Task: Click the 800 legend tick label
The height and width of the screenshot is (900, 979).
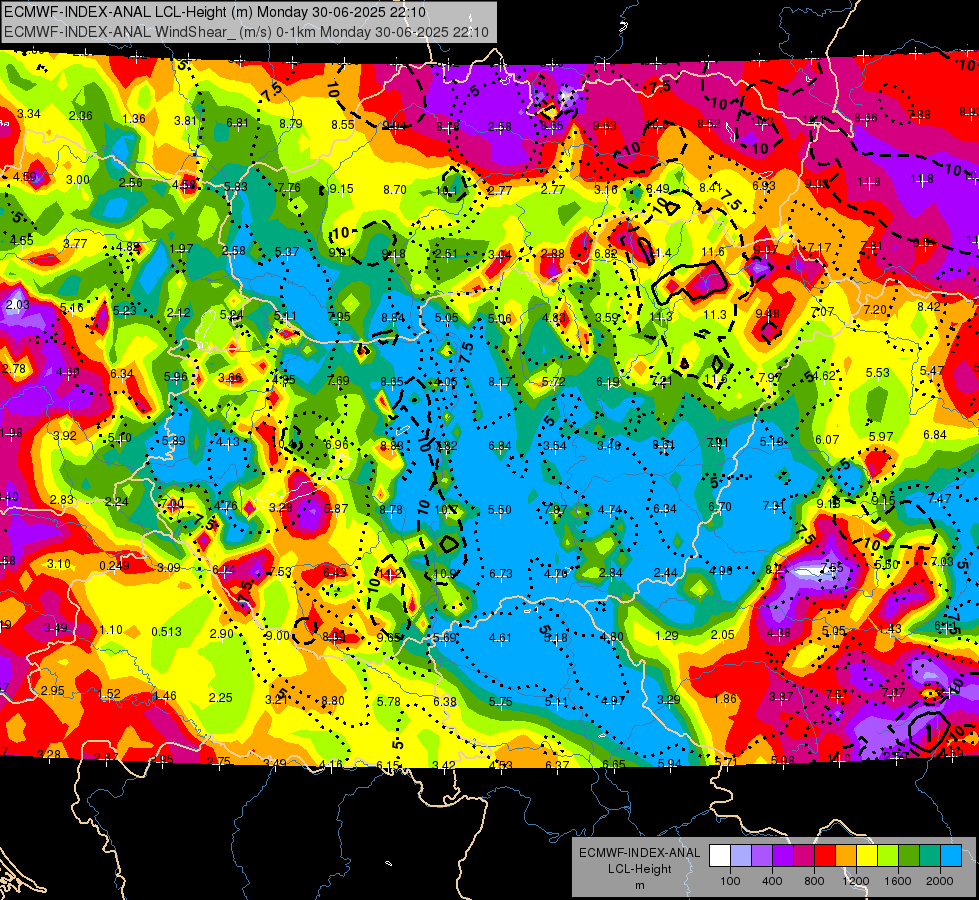Action: 814,881
